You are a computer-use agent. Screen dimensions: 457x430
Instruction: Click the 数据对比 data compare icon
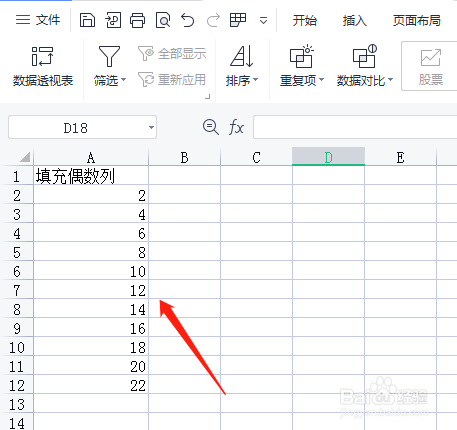364,56
